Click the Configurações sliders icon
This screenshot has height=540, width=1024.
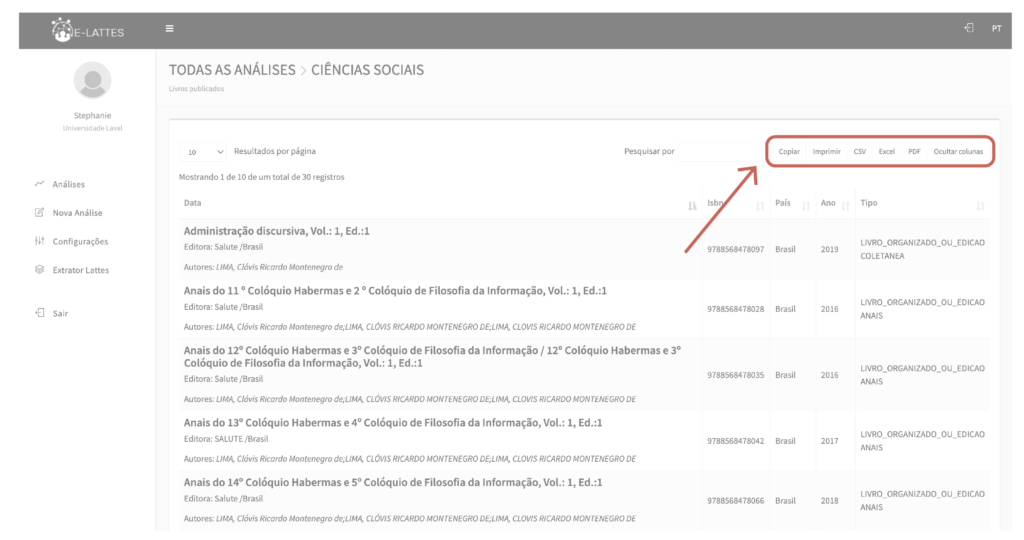tap(39, 241)
